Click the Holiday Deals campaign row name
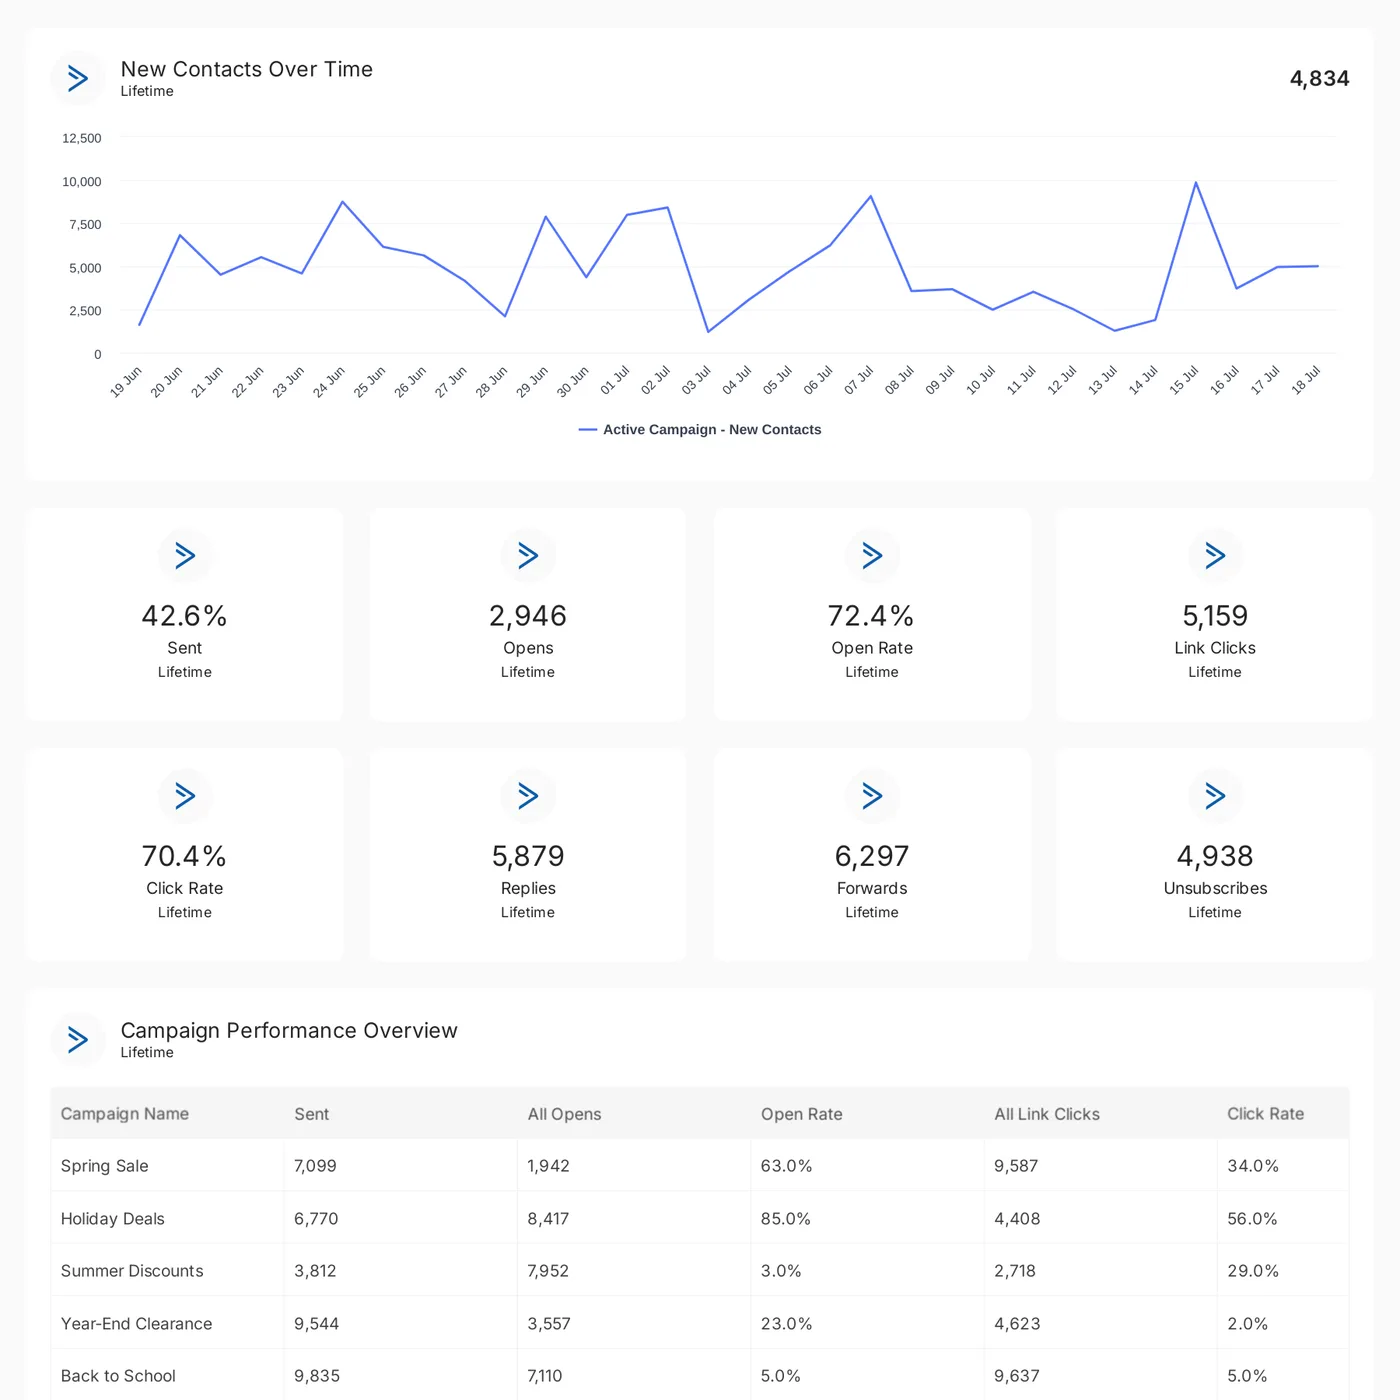 click(x=113, y=1219)
